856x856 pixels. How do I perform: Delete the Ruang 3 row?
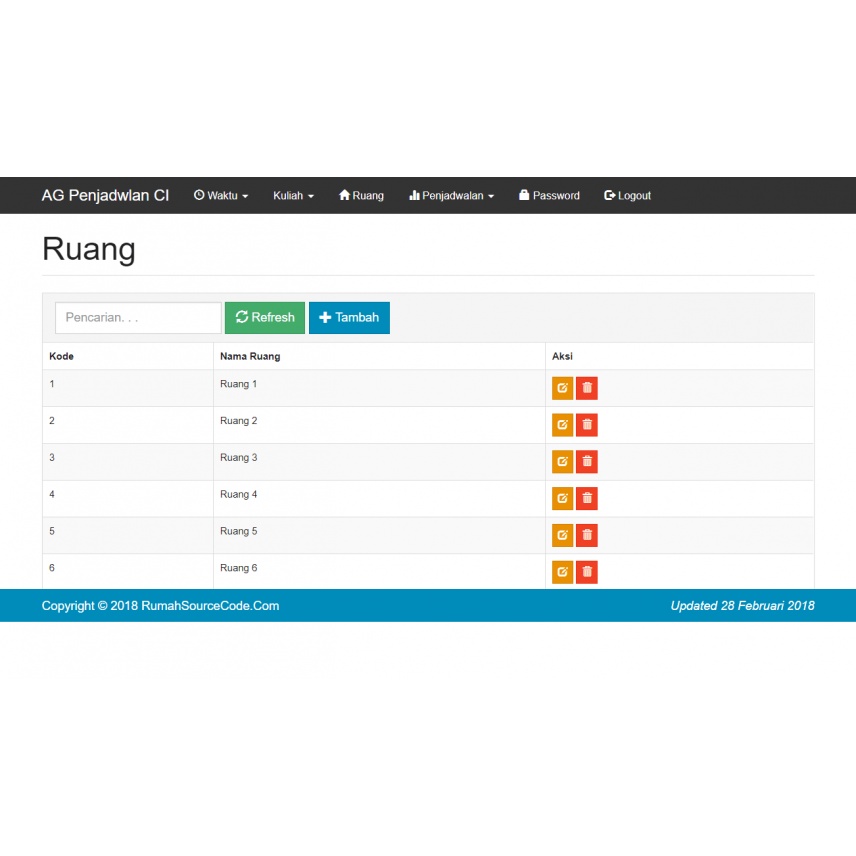pos(587,462)
